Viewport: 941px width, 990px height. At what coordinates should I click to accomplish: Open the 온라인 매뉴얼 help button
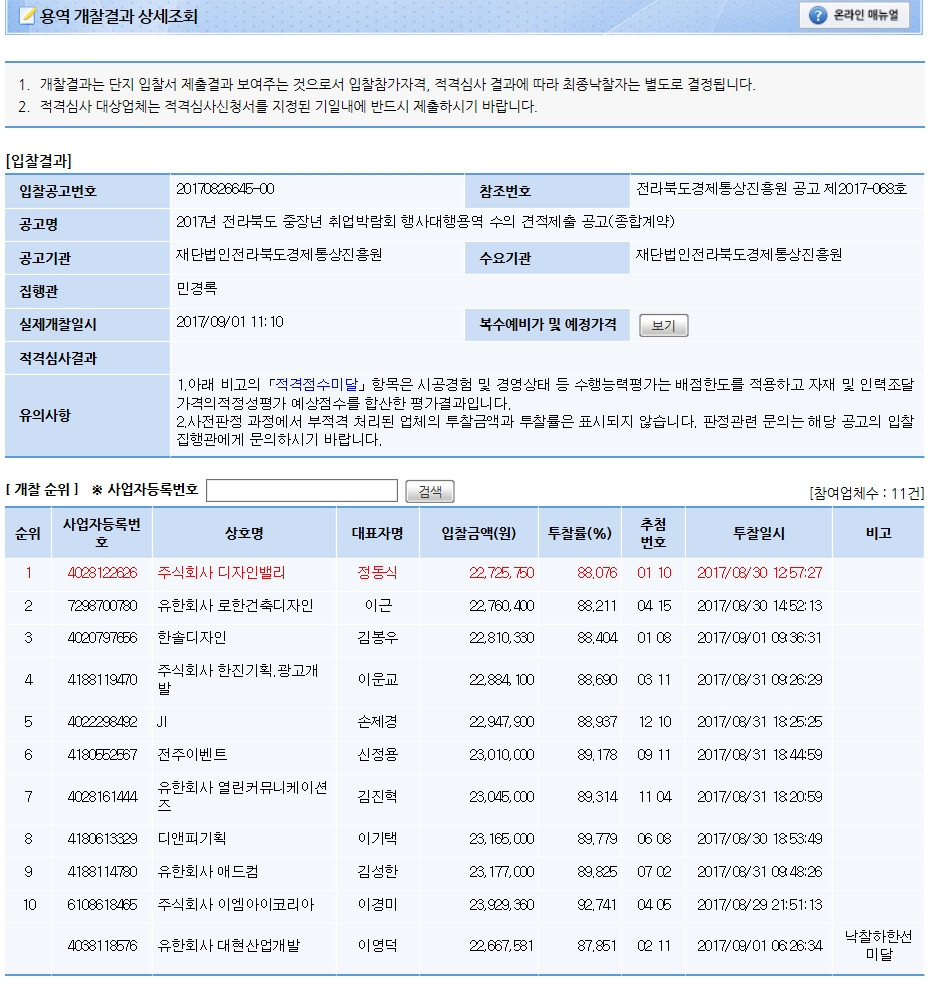coord(854,15)
